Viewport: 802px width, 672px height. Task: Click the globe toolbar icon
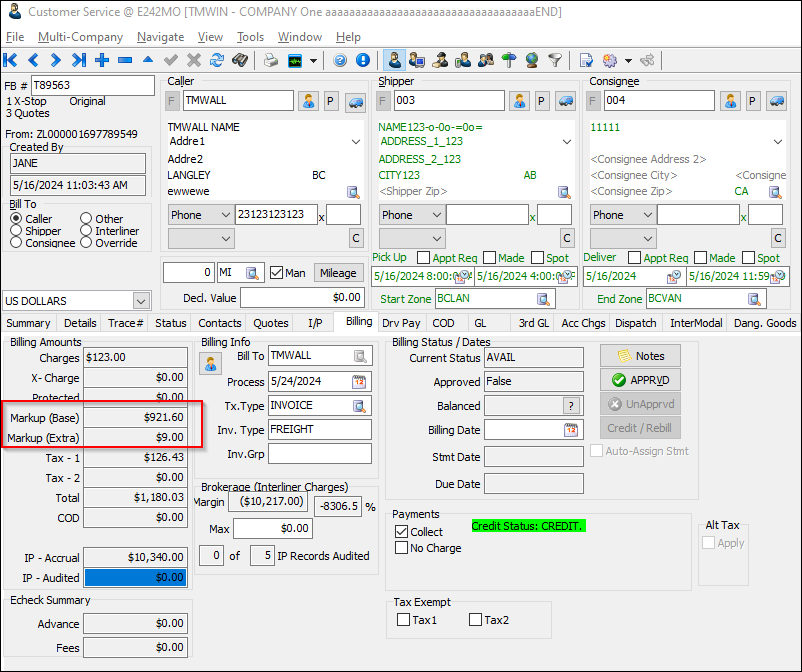point(531,60)
